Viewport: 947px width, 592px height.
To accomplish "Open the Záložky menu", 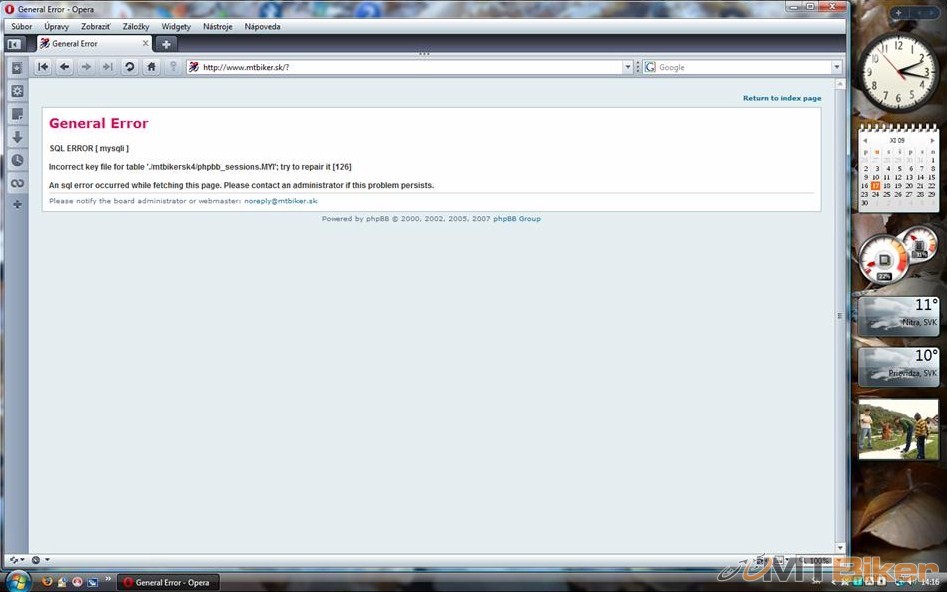I will click(137, 27).
